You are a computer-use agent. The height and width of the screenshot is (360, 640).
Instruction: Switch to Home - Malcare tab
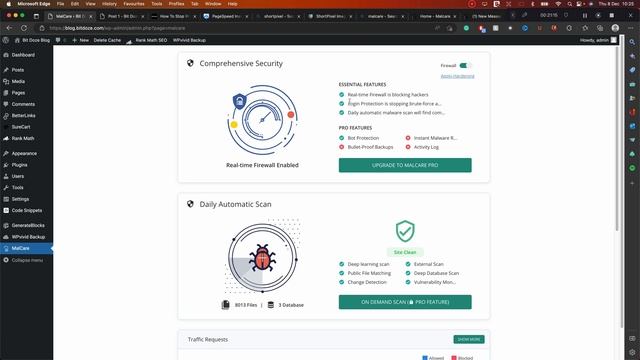(434, 16)
